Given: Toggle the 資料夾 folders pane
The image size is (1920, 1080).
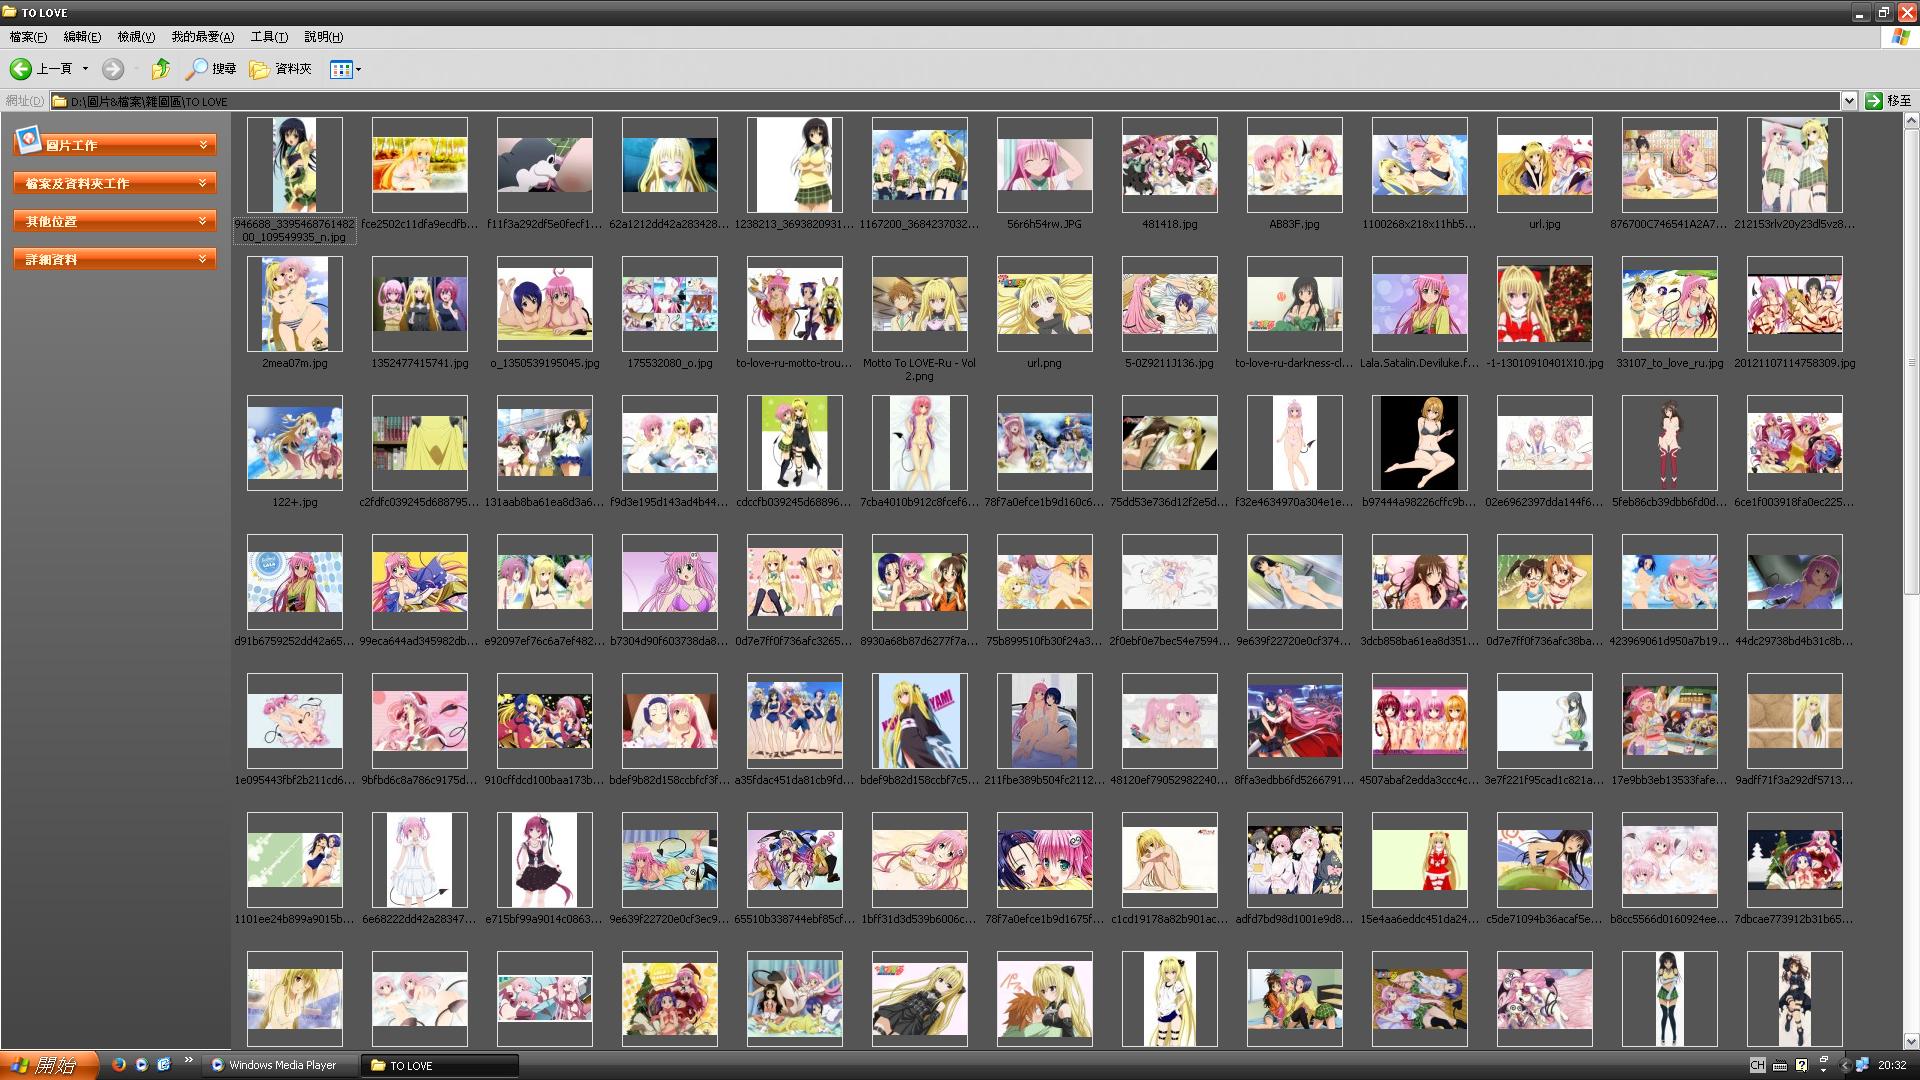Looking at the screenshot, I should point(281,69).
